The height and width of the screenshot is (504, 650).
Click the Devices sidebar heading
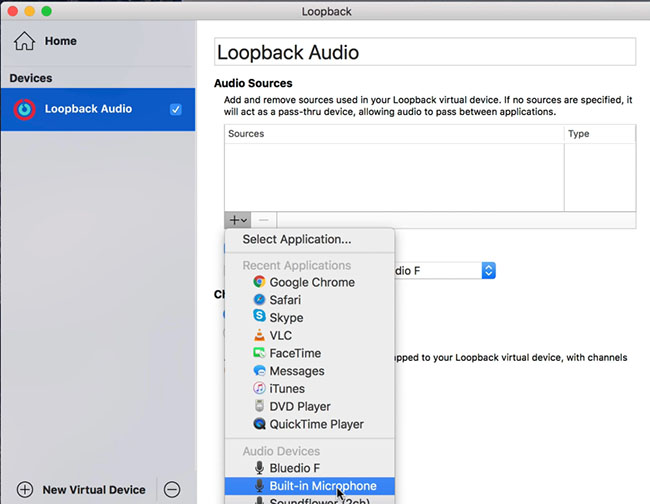point(31,78)
